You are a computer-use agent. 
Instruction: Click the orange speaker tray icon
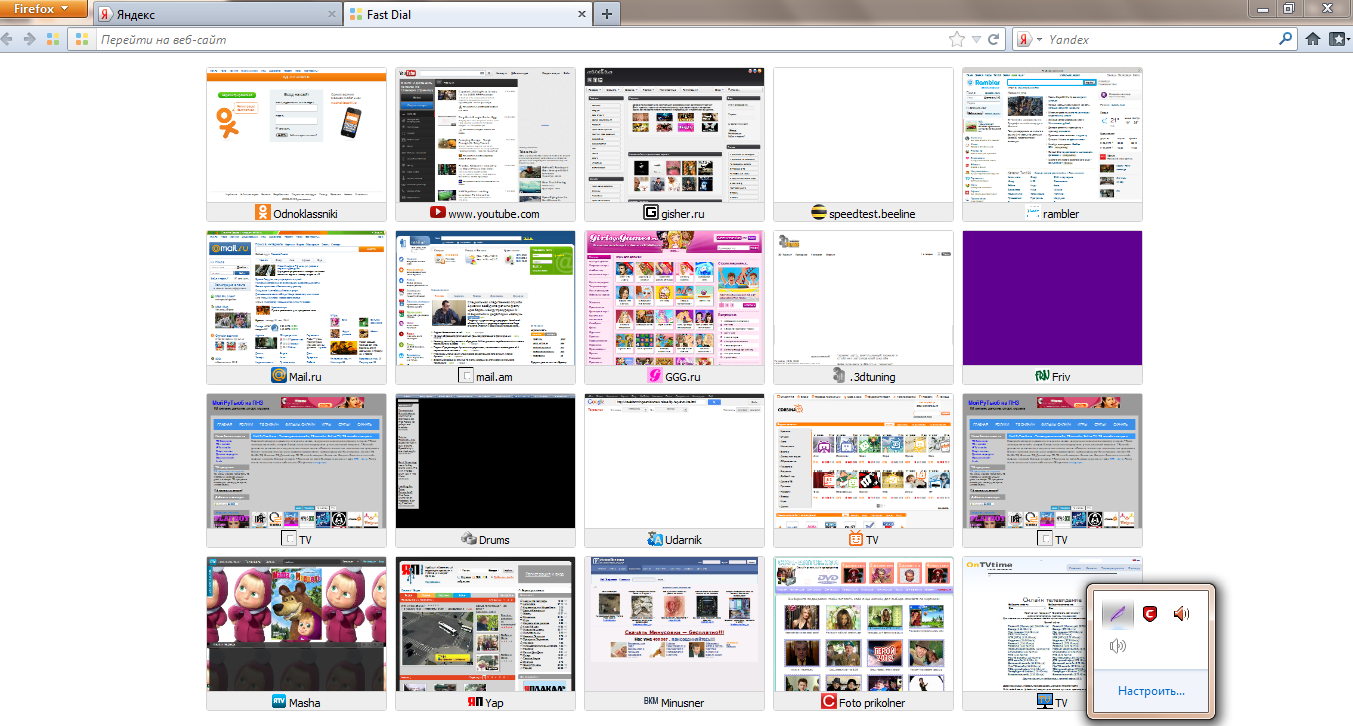point(1182,614)
